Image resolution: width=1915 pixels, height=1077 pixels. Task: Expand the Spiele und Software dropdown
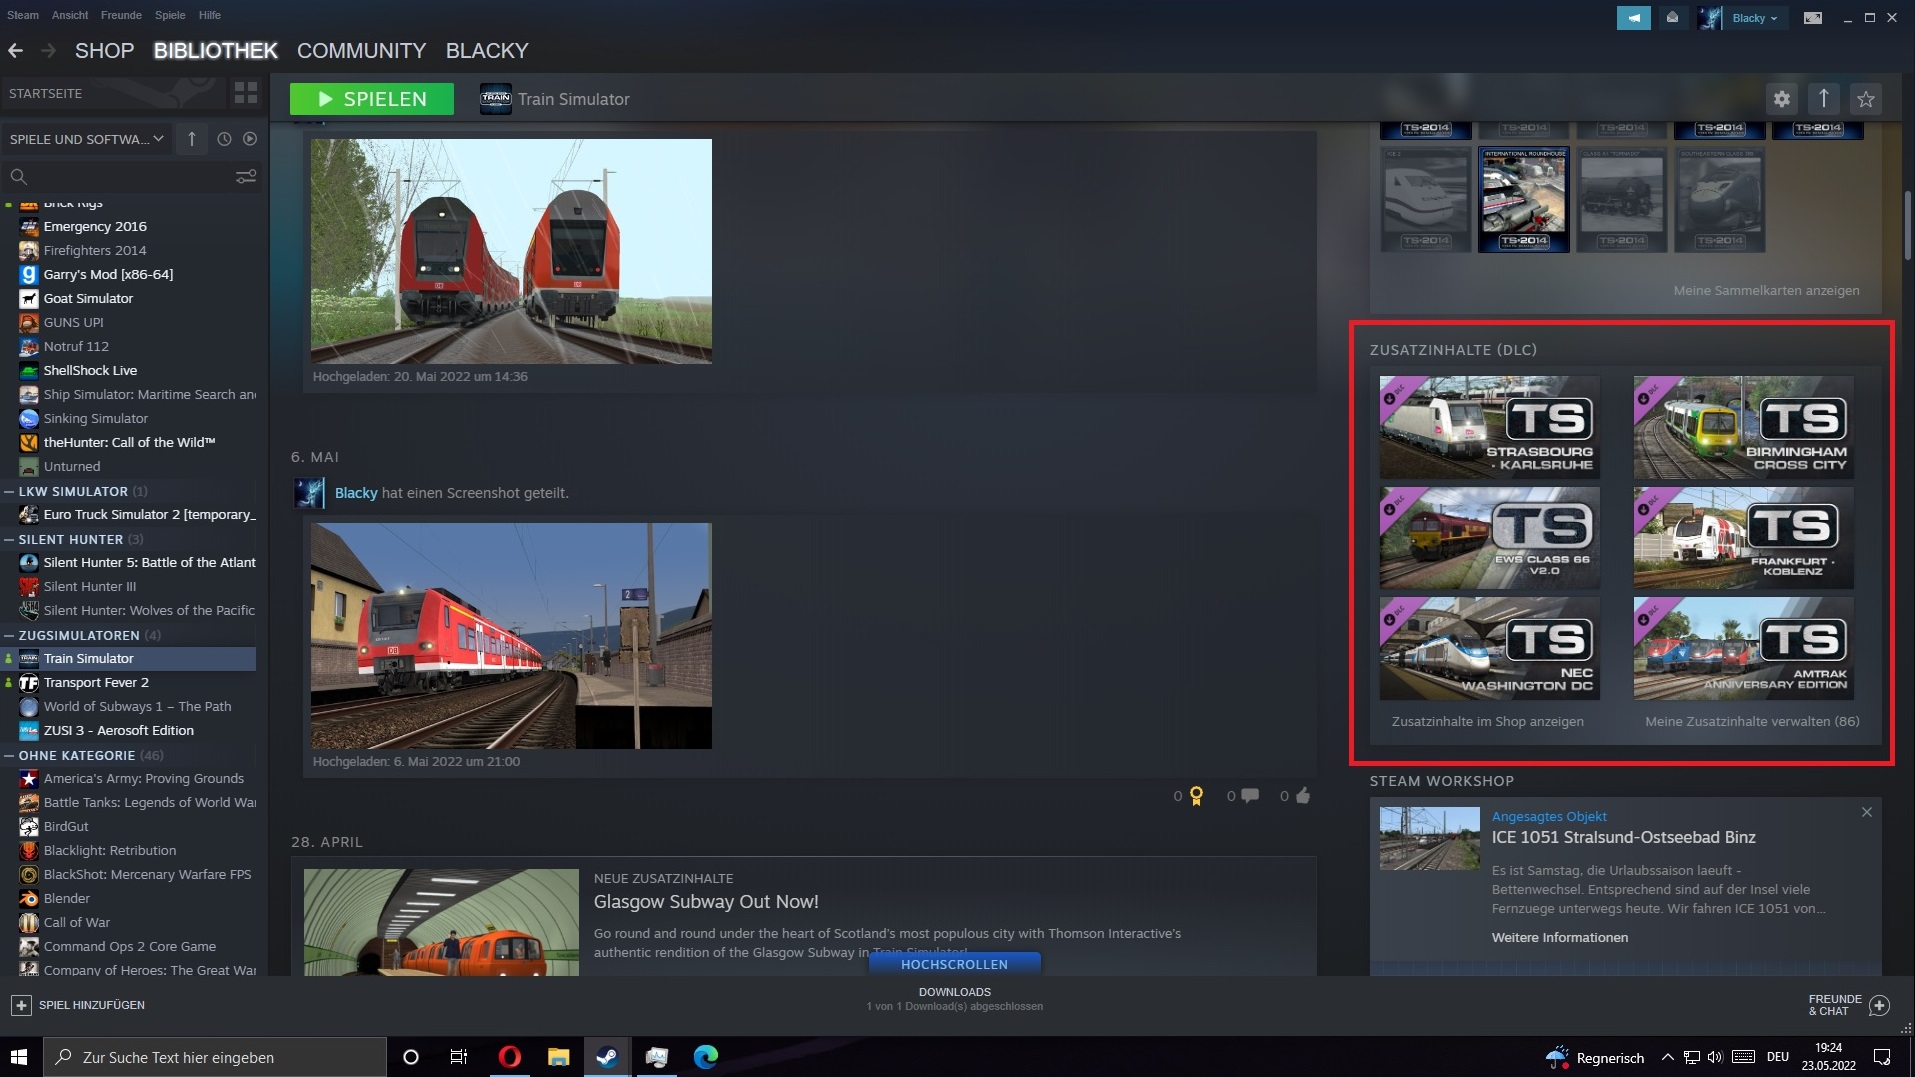click(x=87, y=139)
